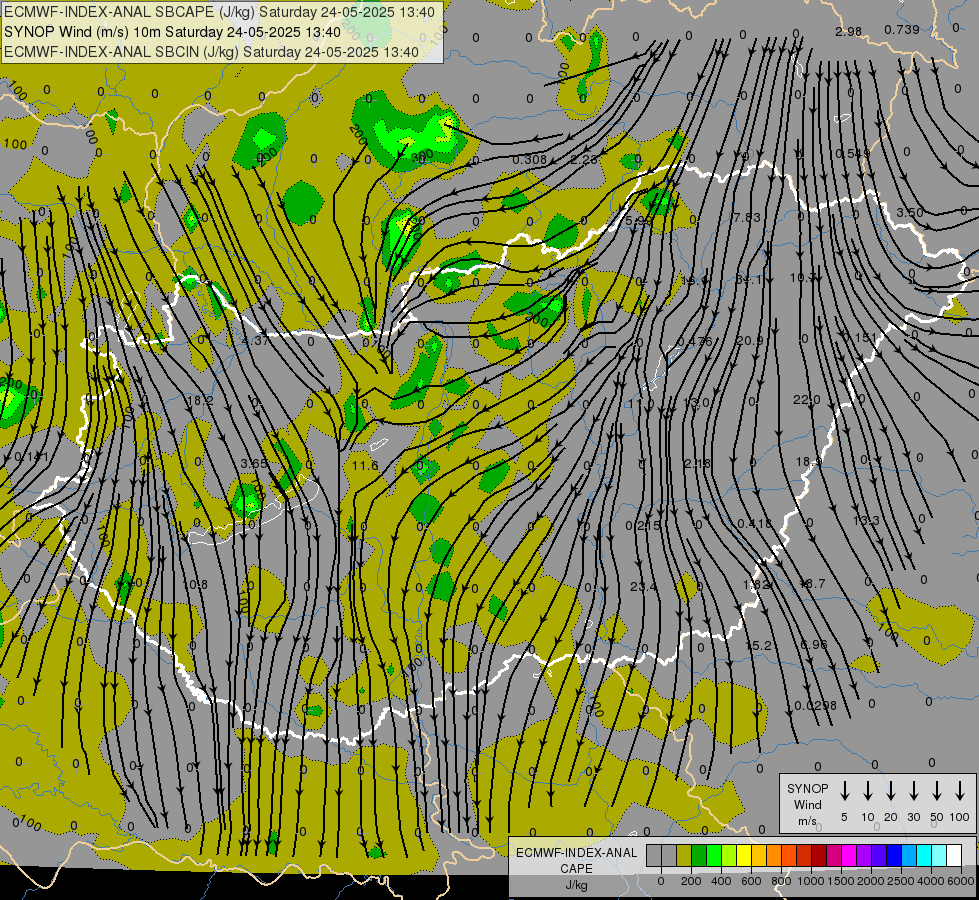The height and width of the screenshot is (900, 979).
Task: Pick the purple swatch left of 2000
Action: pyautogui.click(x=863, y=855)
